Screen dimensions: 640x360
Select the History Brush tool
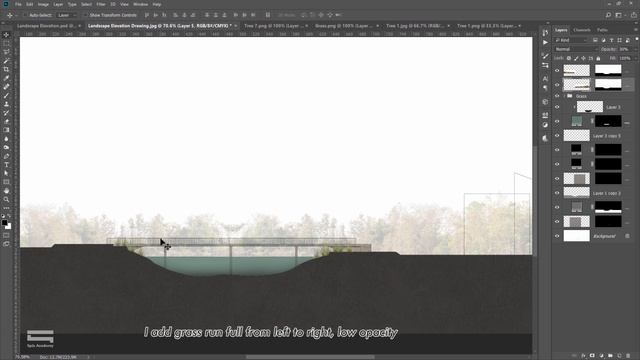click(x=6, y=113)
